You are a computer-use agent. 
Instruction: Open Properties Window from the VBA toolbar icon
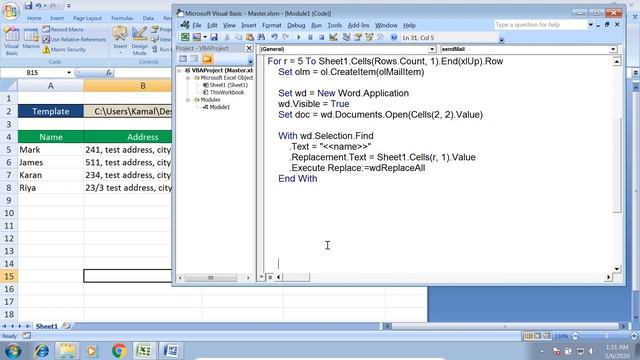pos(358,37)
